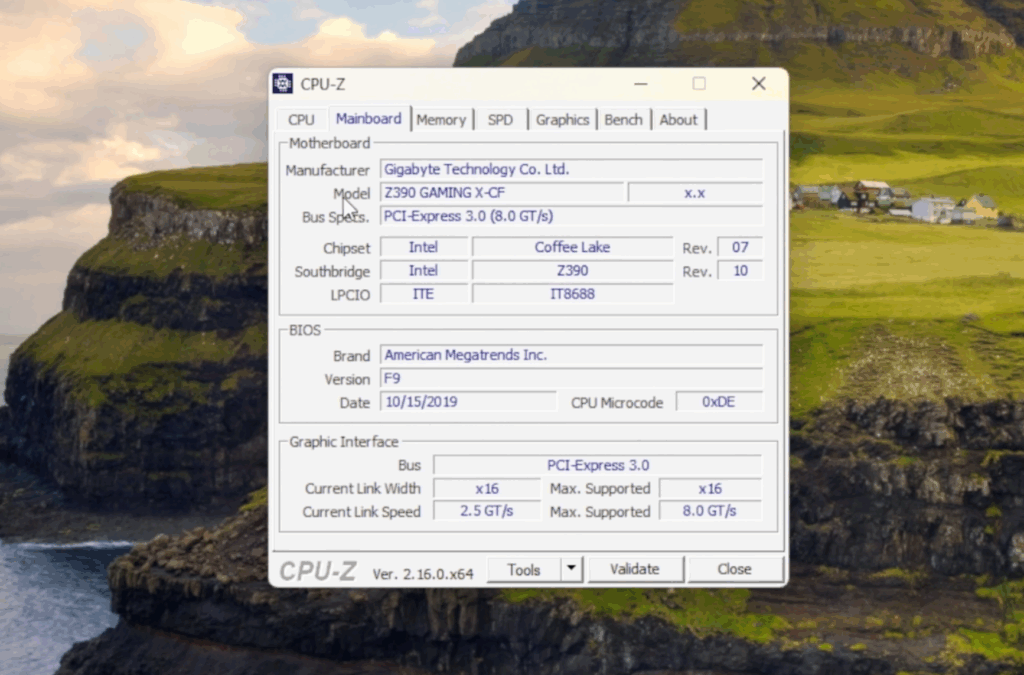
Task: Open the Memory tab
Action: (441, 119)
